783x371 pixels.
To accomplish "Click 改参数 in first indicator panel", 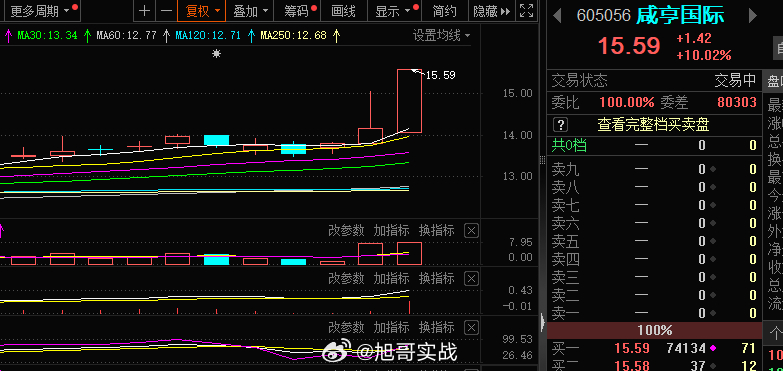I will 346,230.
